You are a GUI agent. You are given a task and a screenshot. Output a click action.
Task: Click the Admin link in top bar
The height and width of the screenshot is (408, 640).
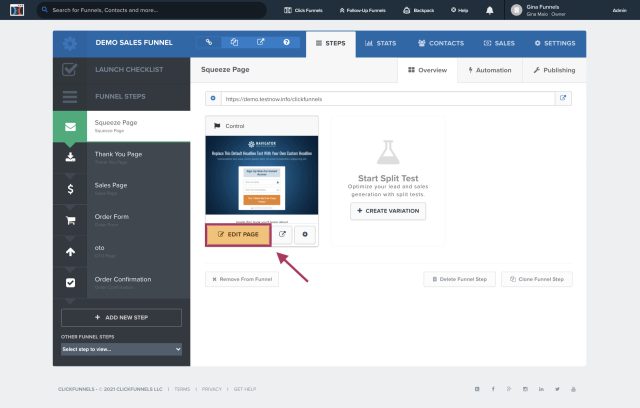(x=619, y=11)
